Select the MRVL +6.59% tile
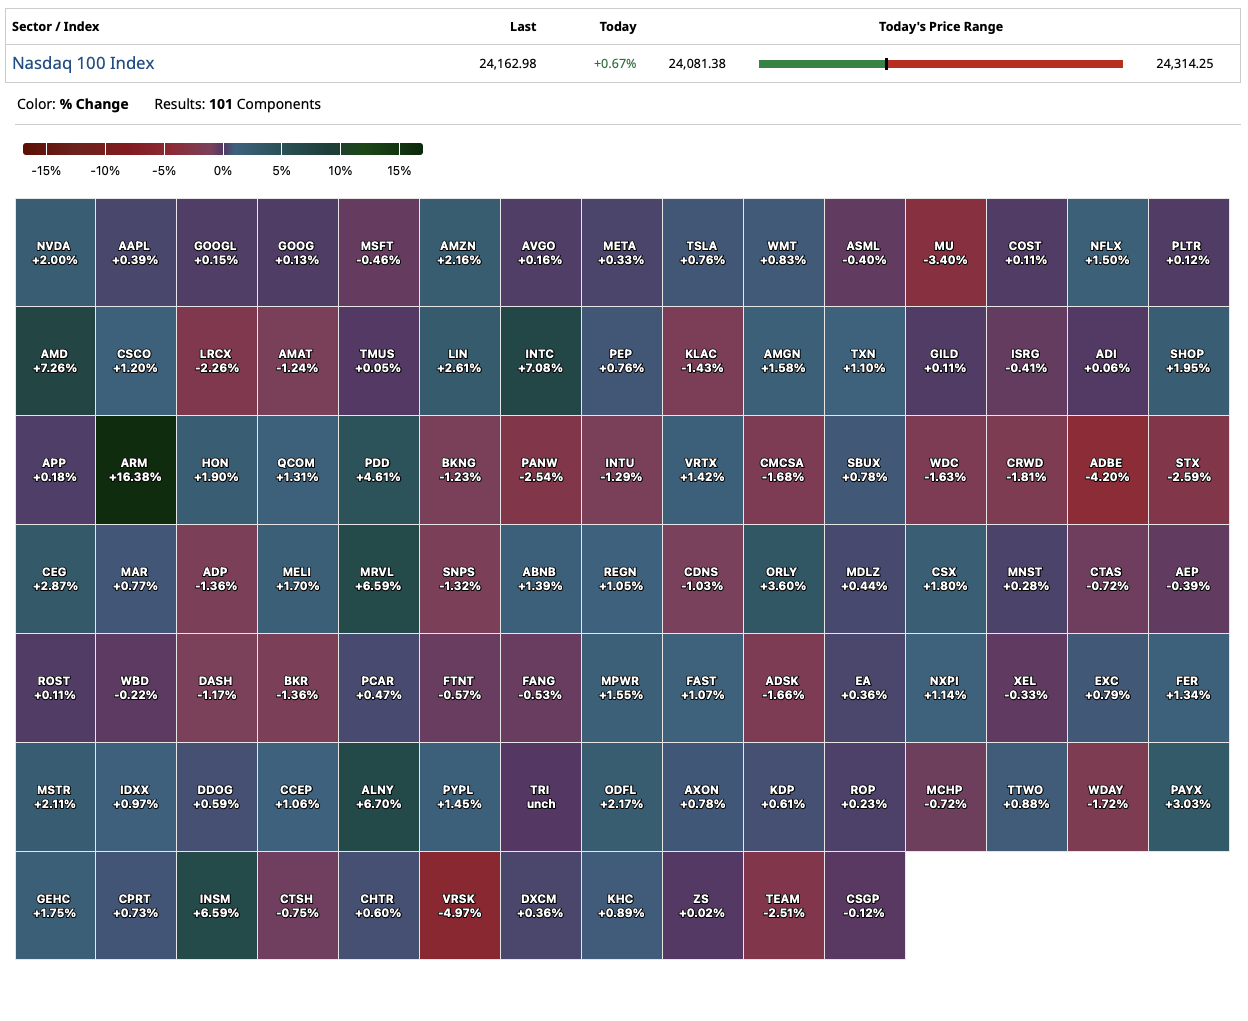This screenshot has width=1248, height=1021. tap(378, 578)
